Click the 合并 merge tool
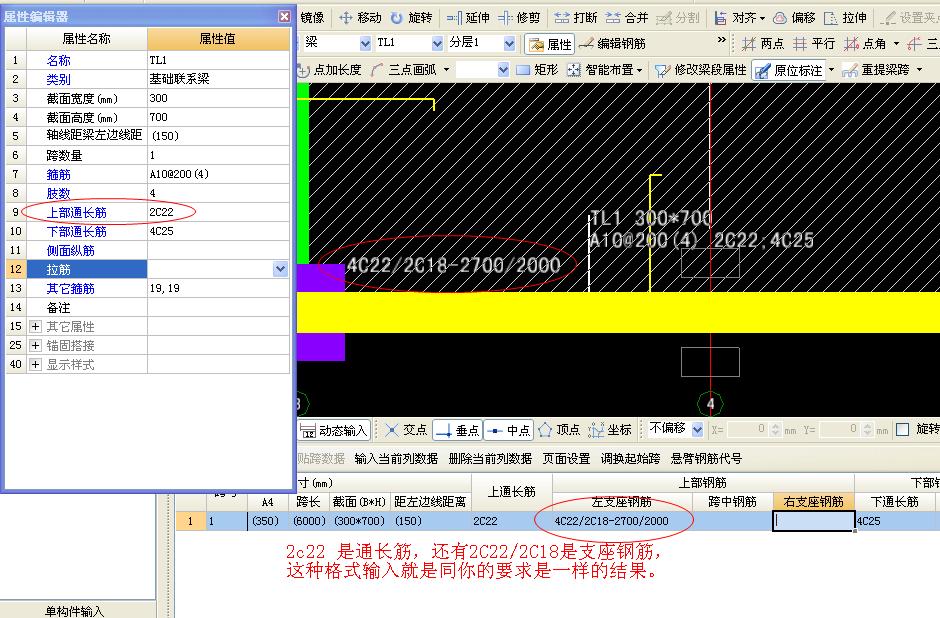 [x=626, y=18]
